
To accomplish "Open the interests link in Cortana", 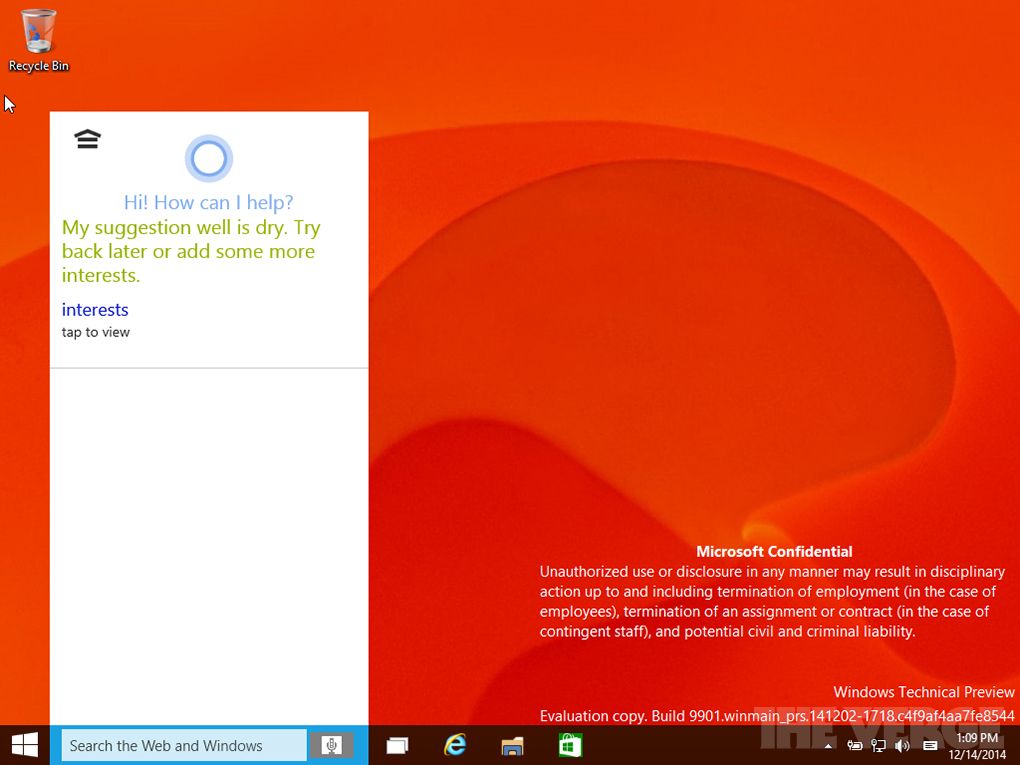I will 95,310.
